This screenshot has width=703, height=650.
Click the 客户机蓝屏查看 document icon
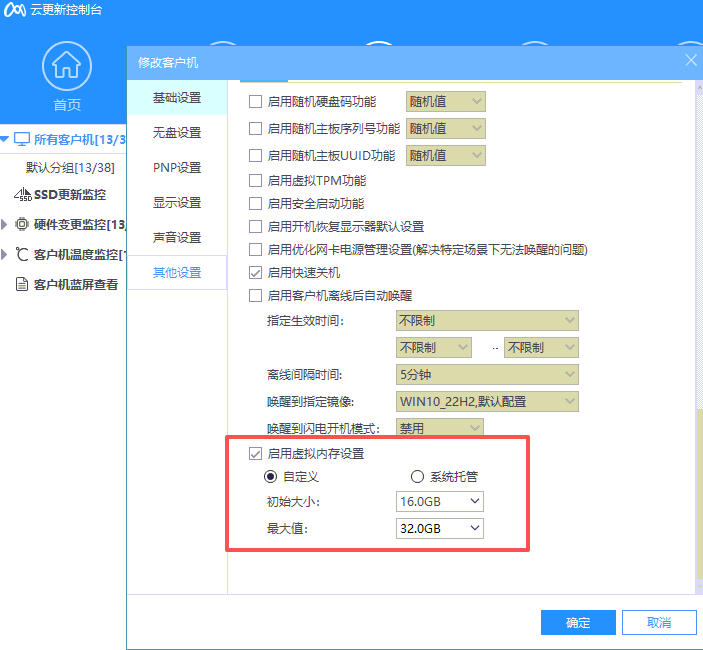(x=22, y=284)
